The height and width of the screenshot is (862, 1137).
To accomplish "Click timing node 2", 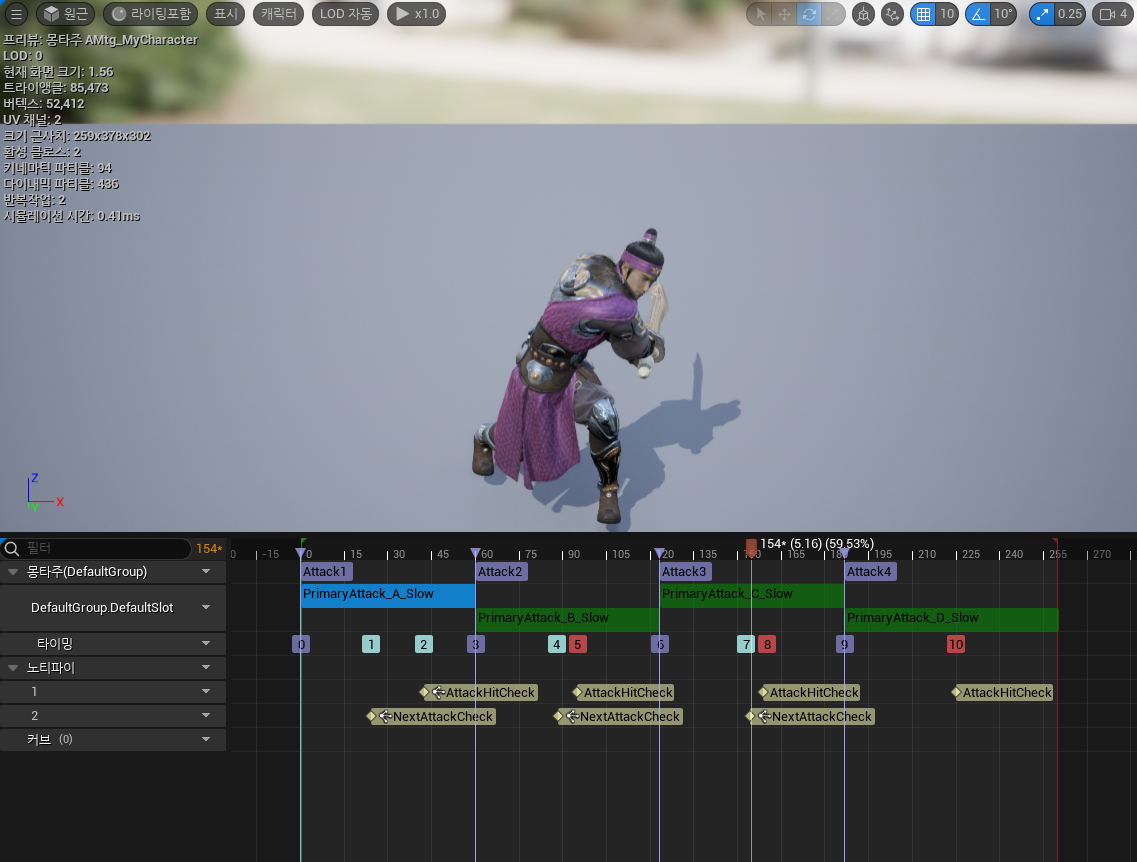I will tap(423, 644).
